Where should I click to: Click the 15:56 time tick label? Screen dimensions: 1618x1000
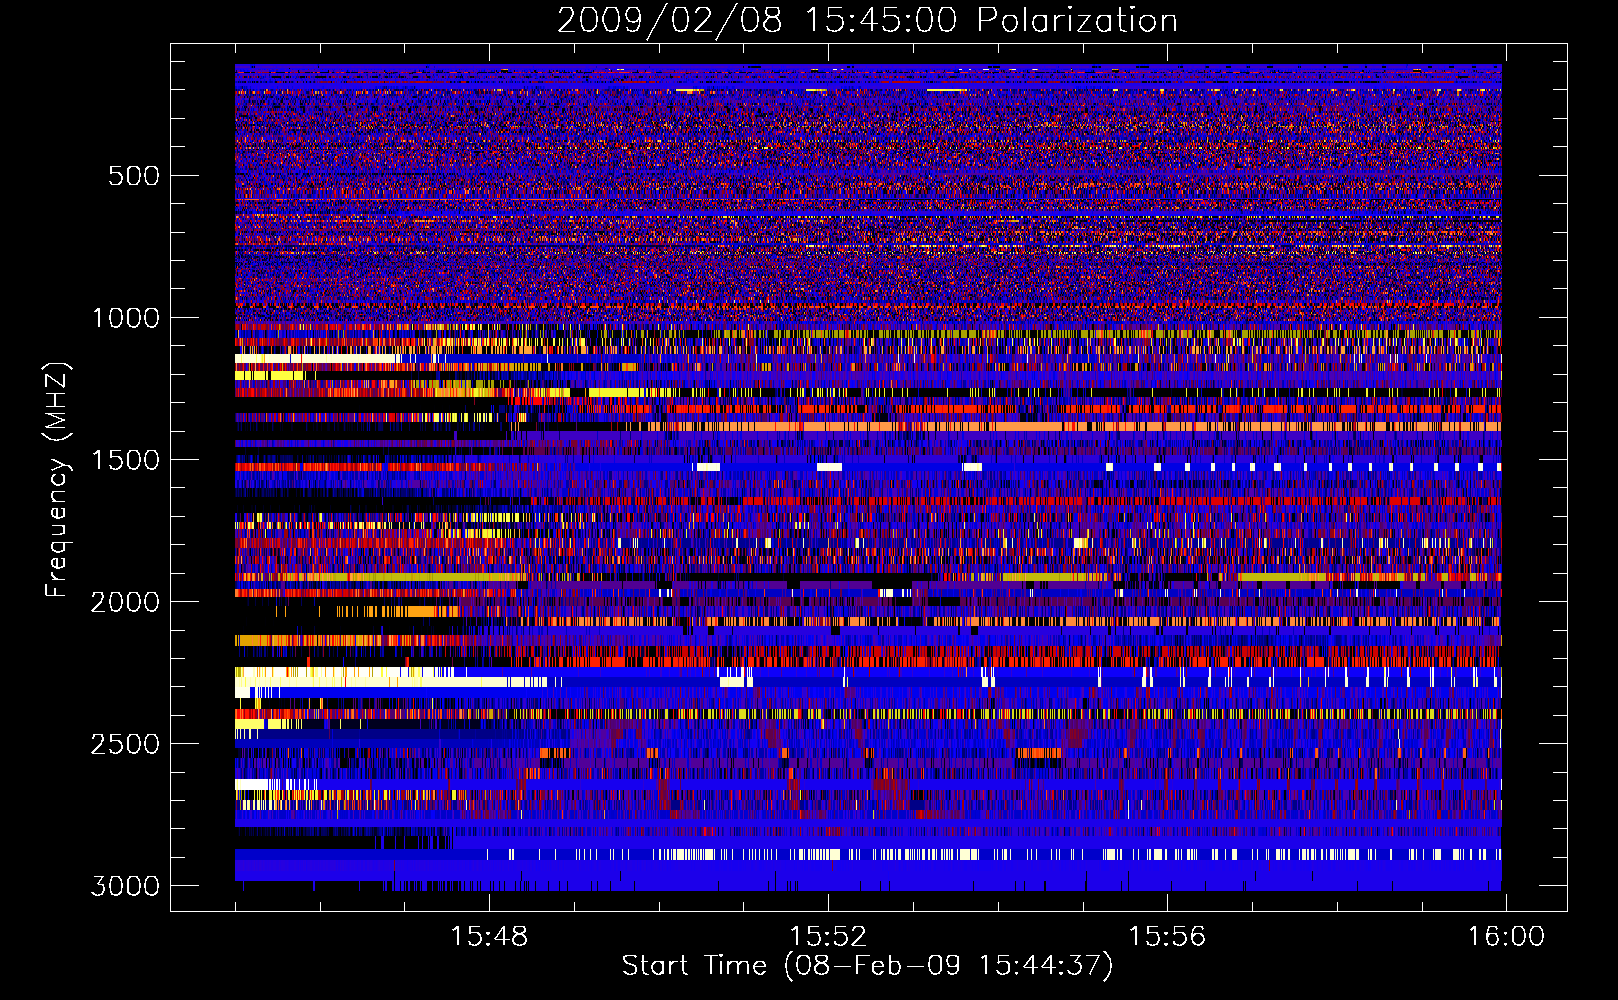coord(1167,937)
